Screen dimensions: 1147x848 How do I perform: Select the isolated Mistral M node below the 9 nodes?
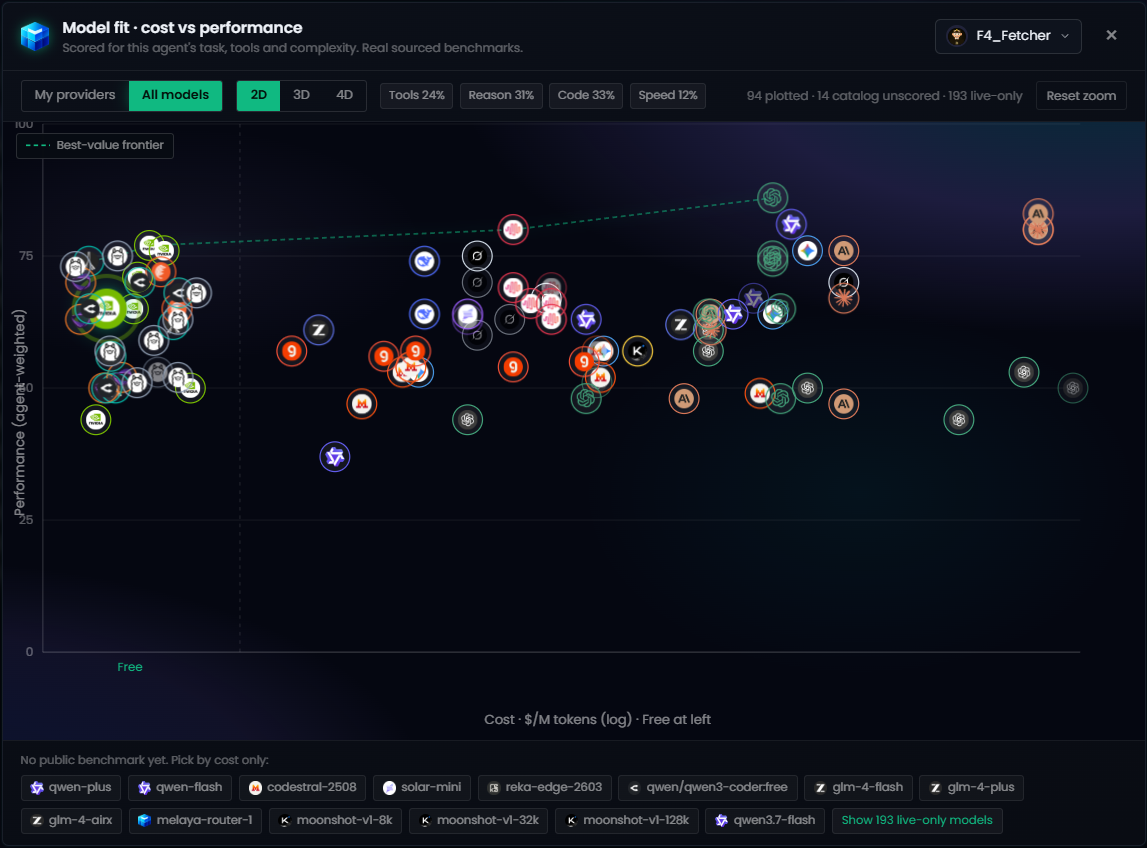pyautogui.click(x=361, y=404)
